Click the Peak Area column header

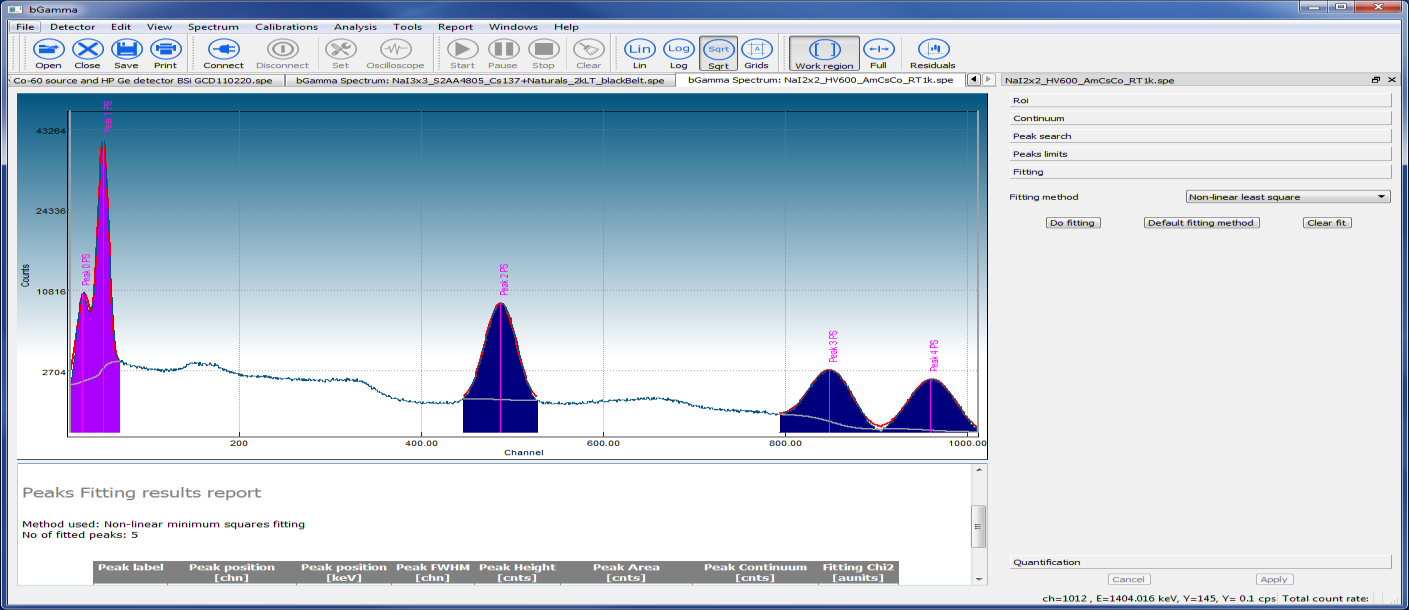pos(626,572)
